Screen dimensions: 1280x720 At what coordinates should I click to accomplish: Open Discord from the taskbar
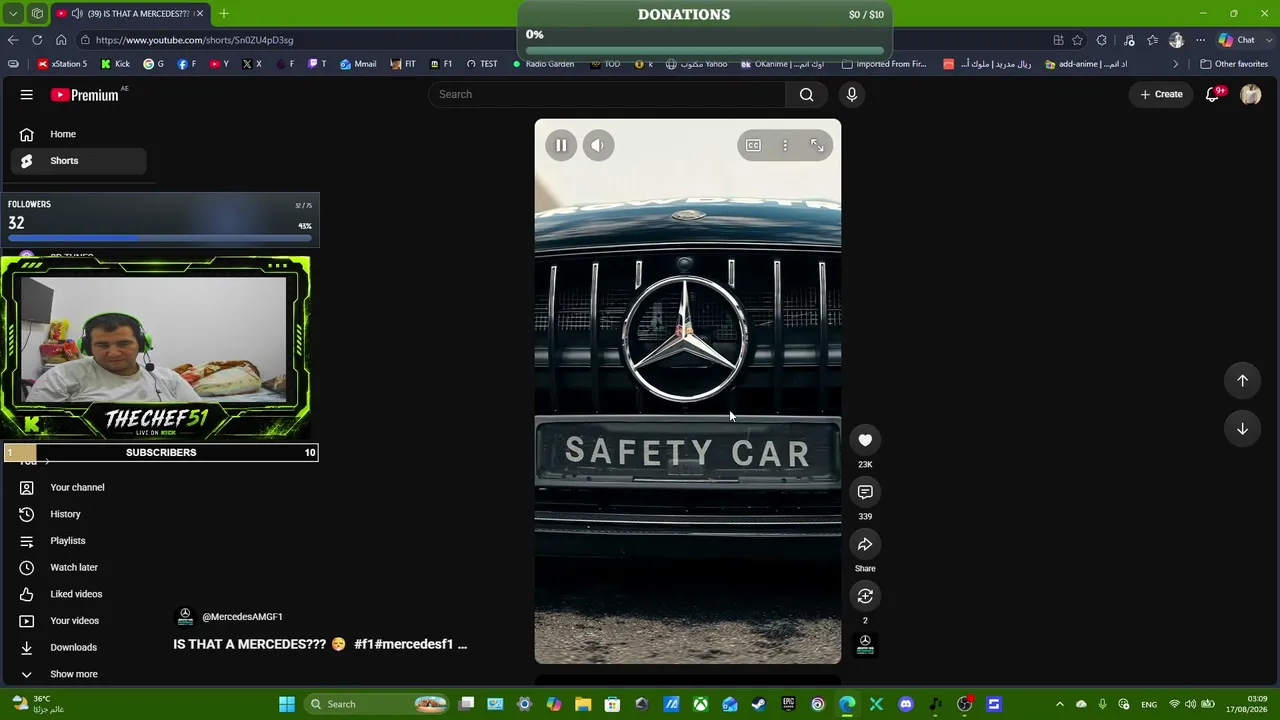(906, 704)
